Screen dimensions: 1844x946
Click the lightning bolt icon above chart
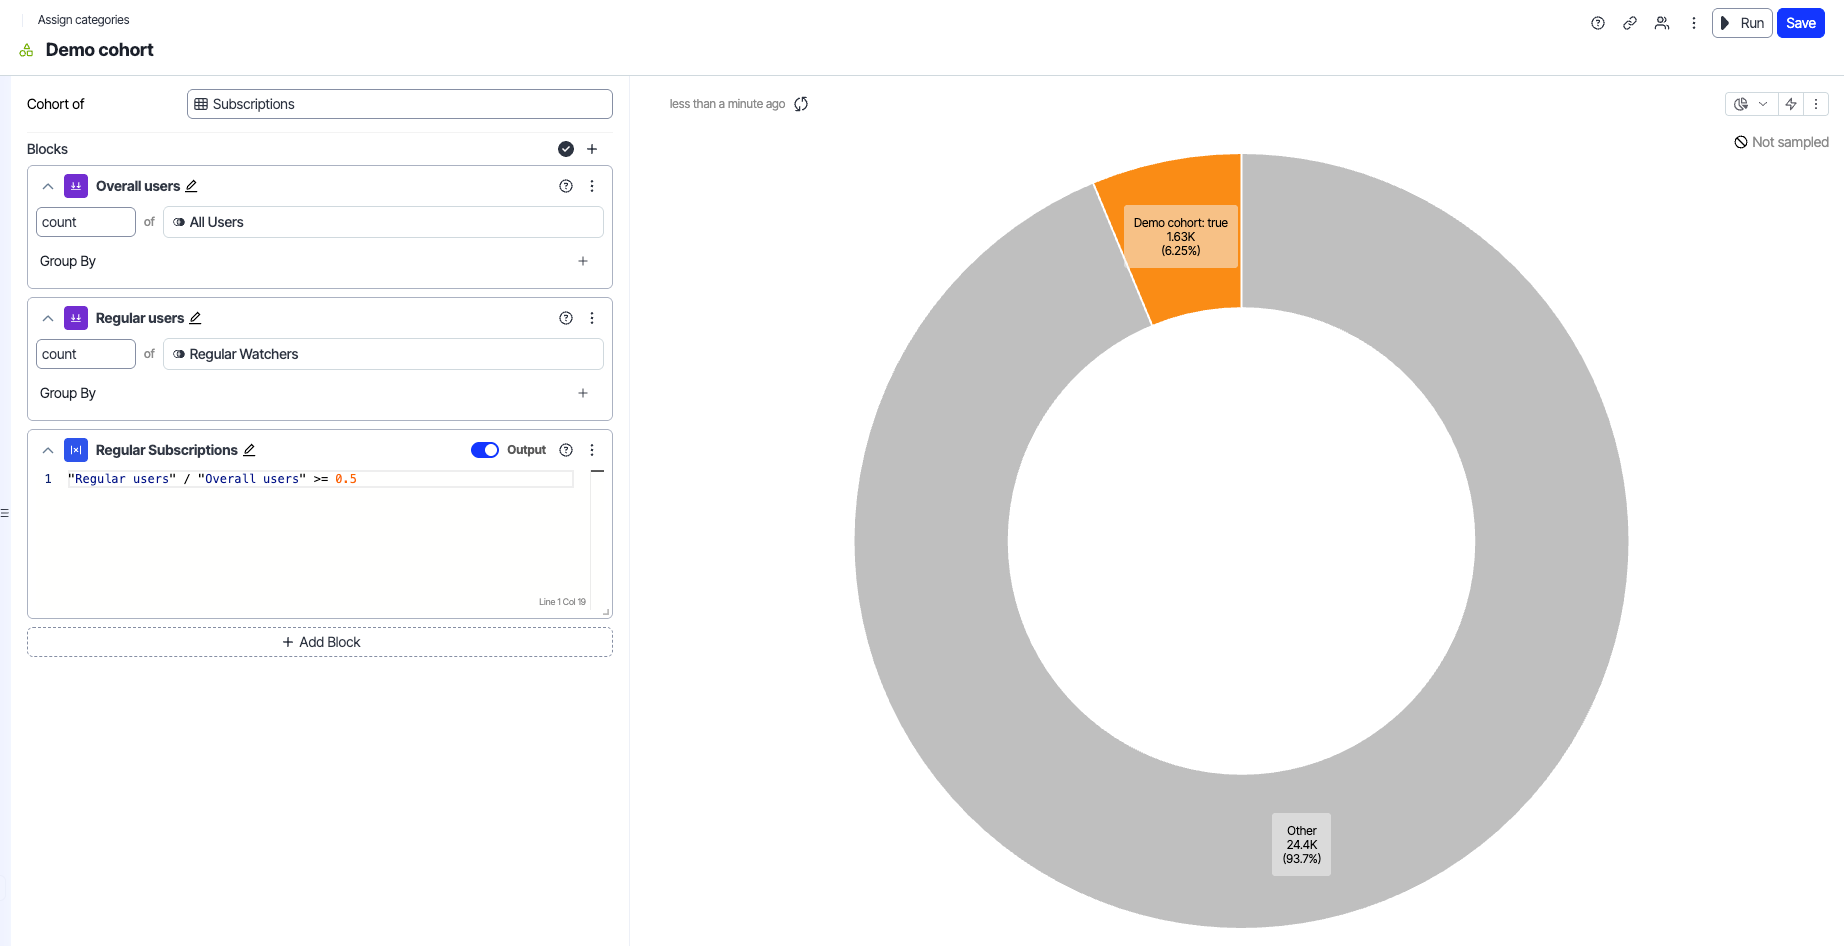tap(1791, 104)
